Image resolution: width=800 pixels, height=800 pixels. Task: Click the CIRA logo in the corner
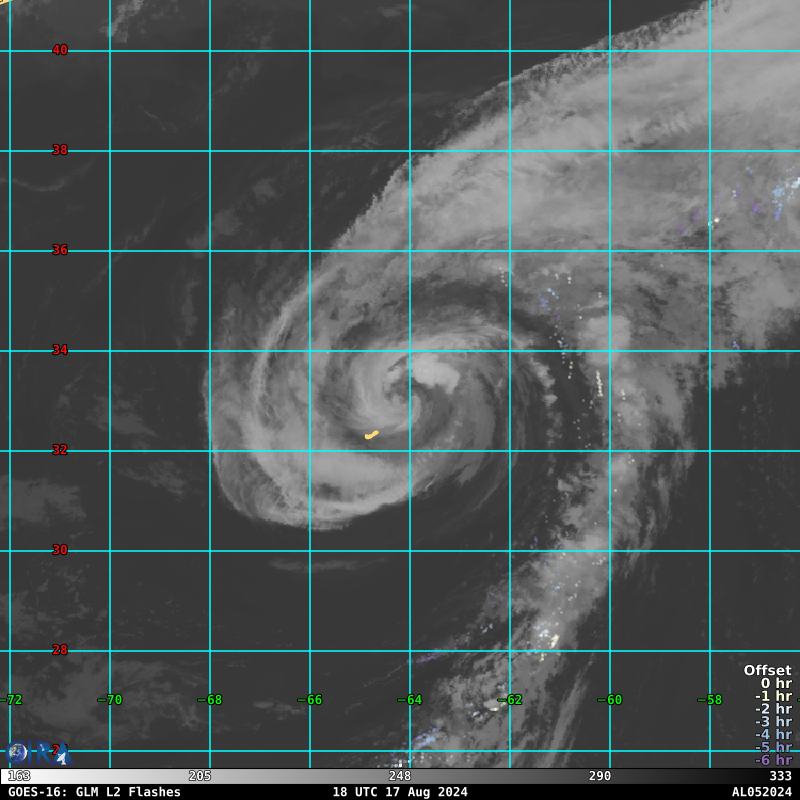(x=35, y=752)
